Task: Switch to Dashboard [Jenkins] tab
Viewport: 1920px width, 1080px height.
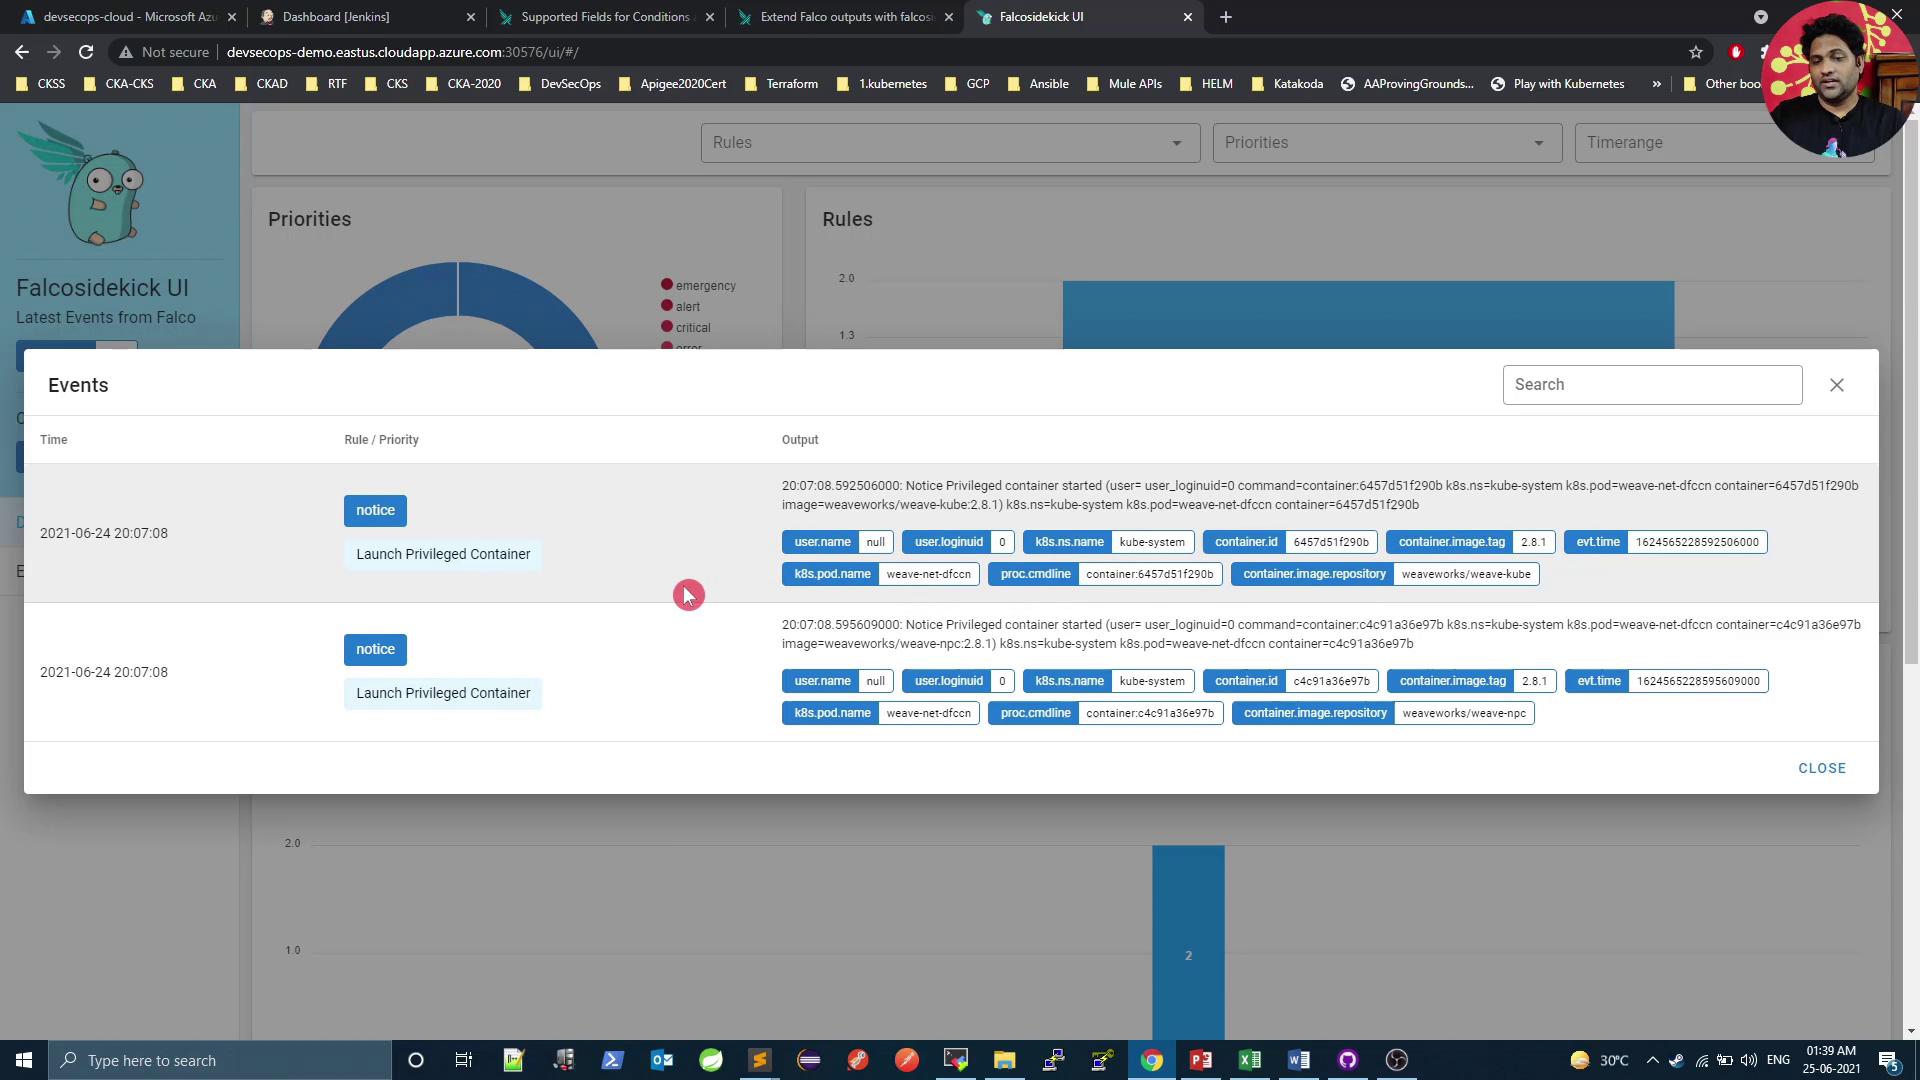Action: click(x=336, y=17)
